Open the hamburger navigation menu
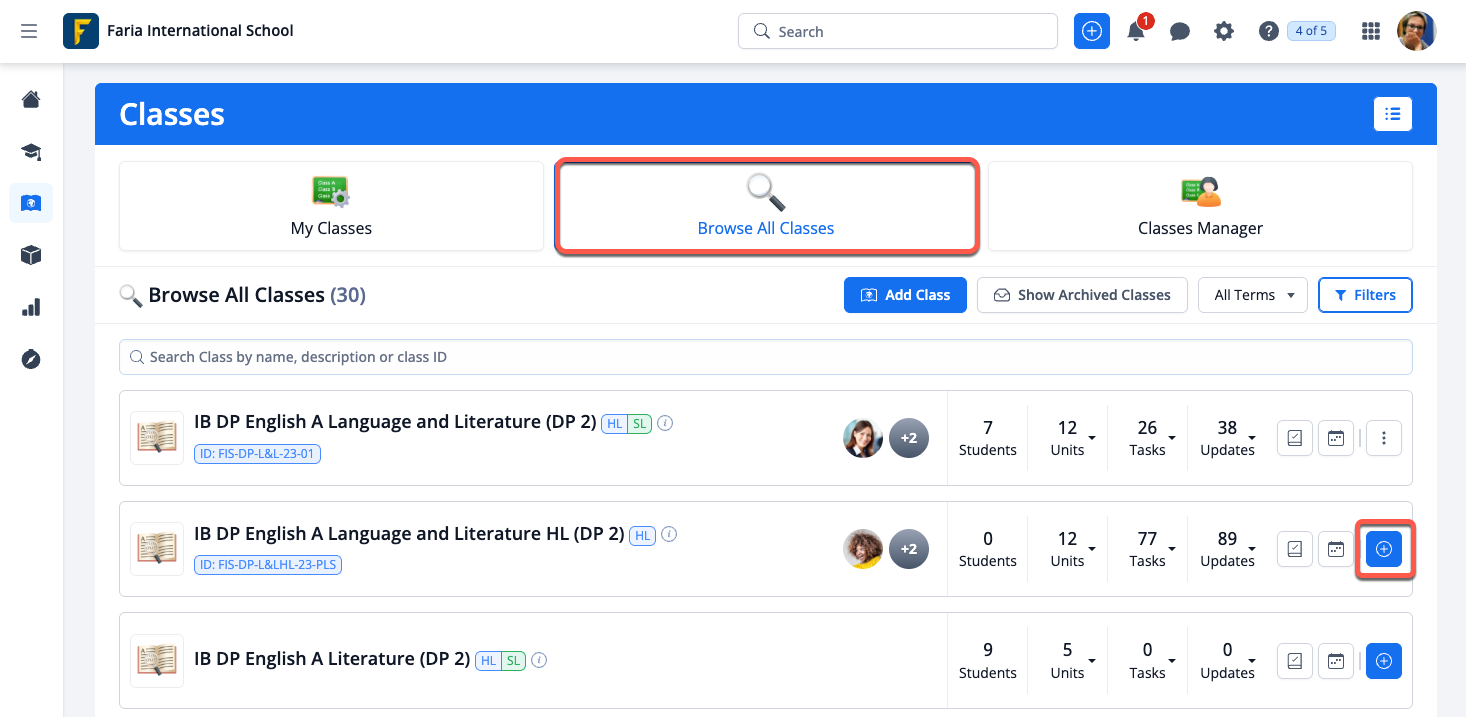The image size is (1466, 717). [x=29, y=31]
